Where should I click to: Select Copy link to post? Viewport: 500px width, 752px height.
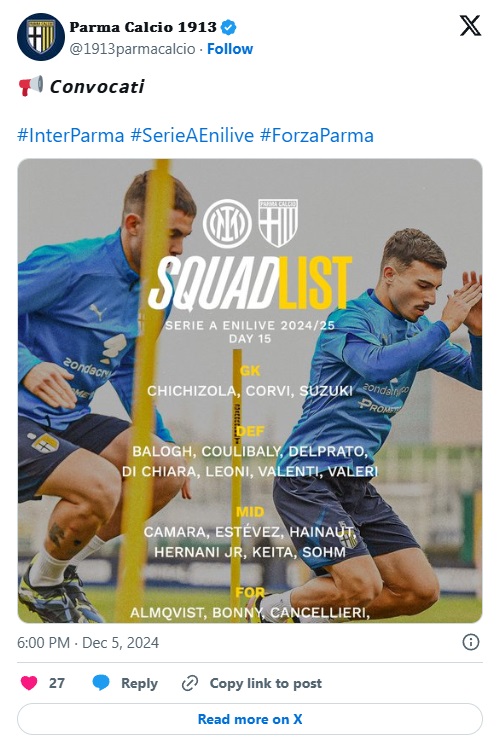pyautogui.click(x=266, y=683)
